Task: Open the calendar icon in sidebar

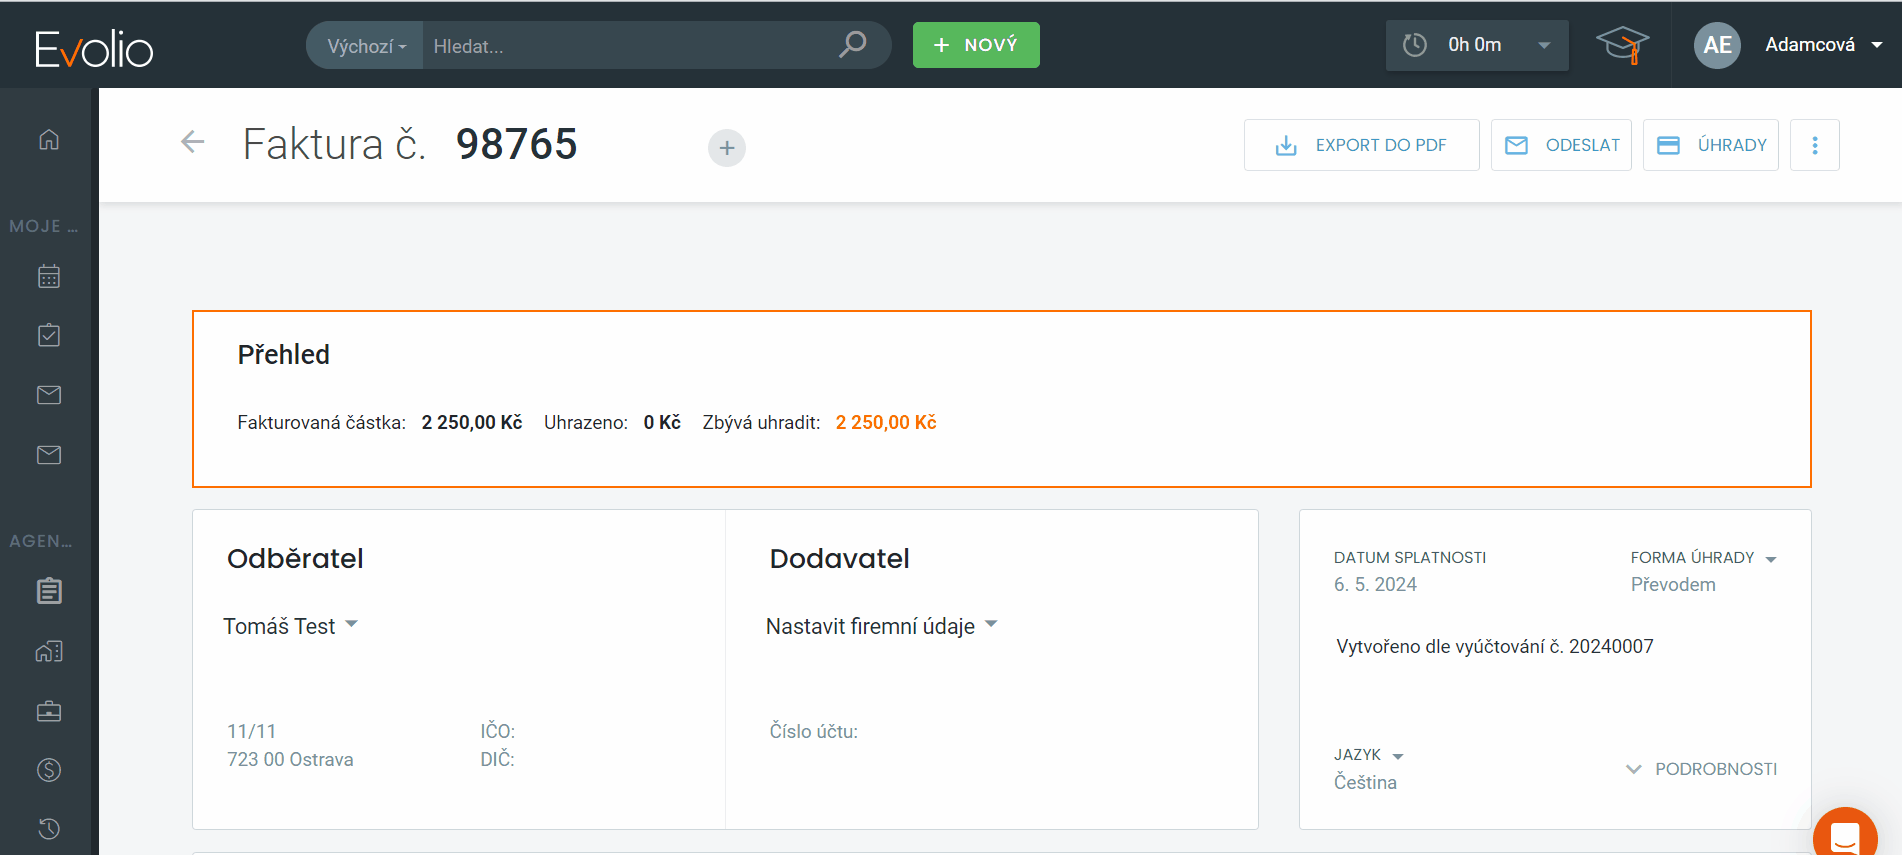Action: click(x=49, y=276)
